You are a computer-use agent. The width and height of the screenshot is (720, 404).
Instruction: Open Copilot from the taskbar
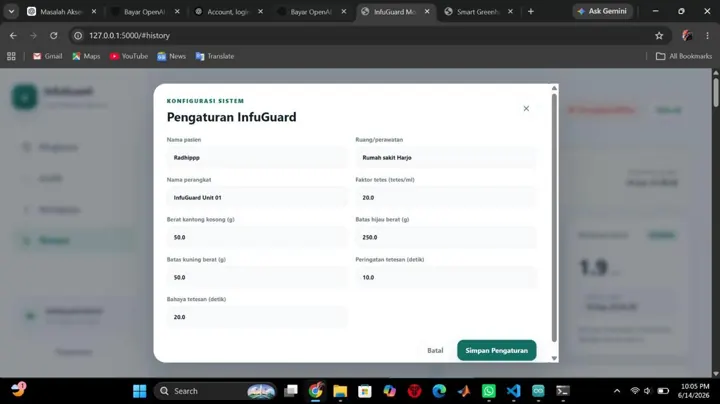[x=390, y=391]
